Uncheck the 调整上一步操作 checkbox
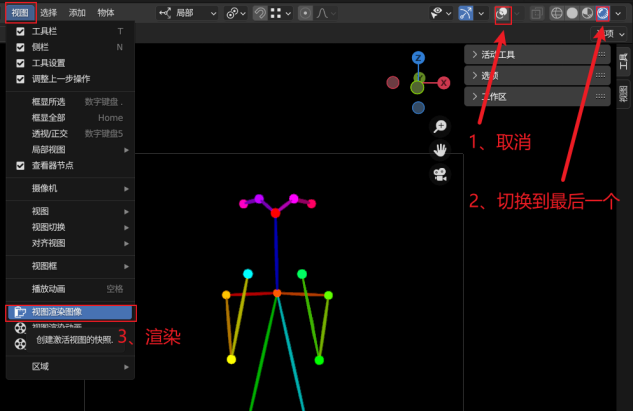This screenshot has width=633, height=412. pyautogui.click(x=20, y=79)
